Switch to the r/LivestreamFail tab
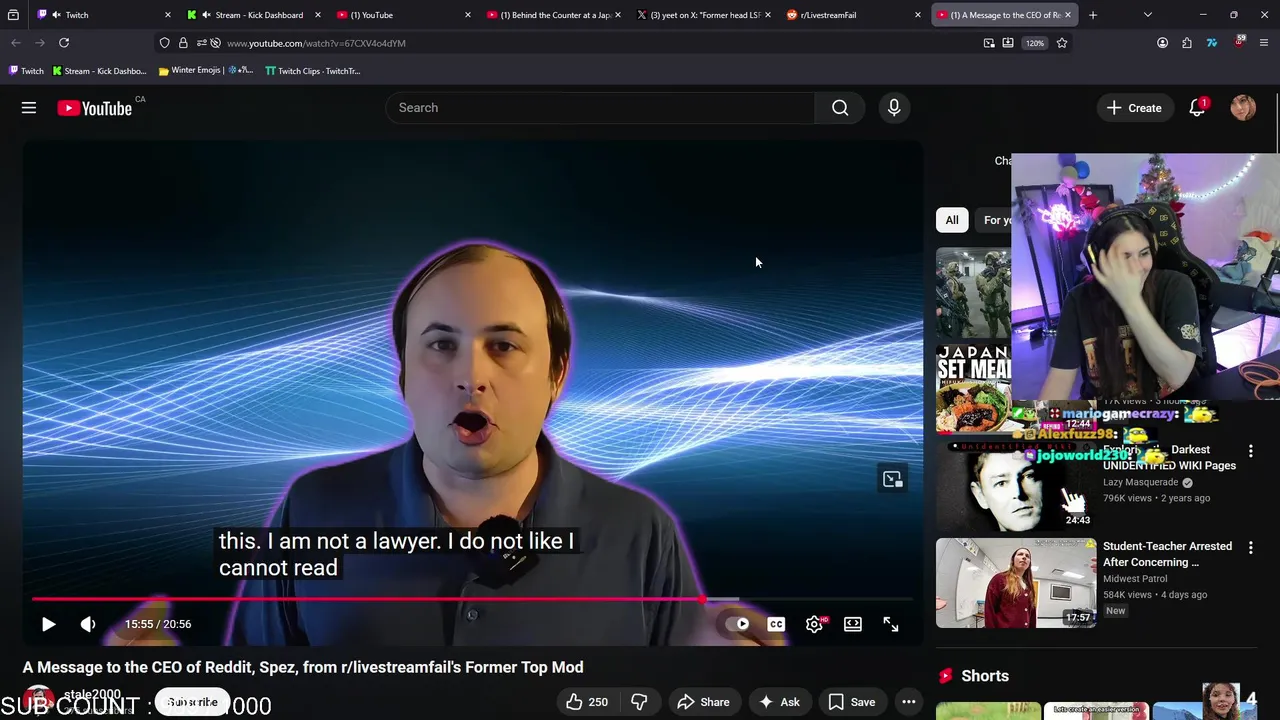 854,15
